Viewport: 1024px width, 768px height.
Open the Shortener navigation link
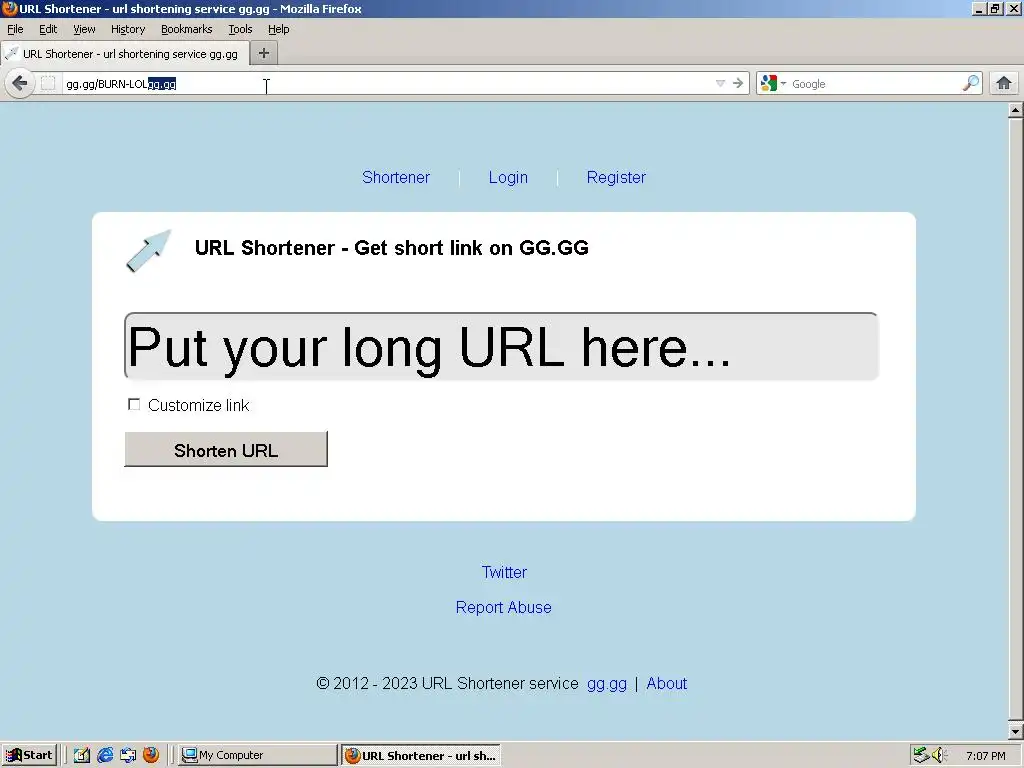pos(396,177)
